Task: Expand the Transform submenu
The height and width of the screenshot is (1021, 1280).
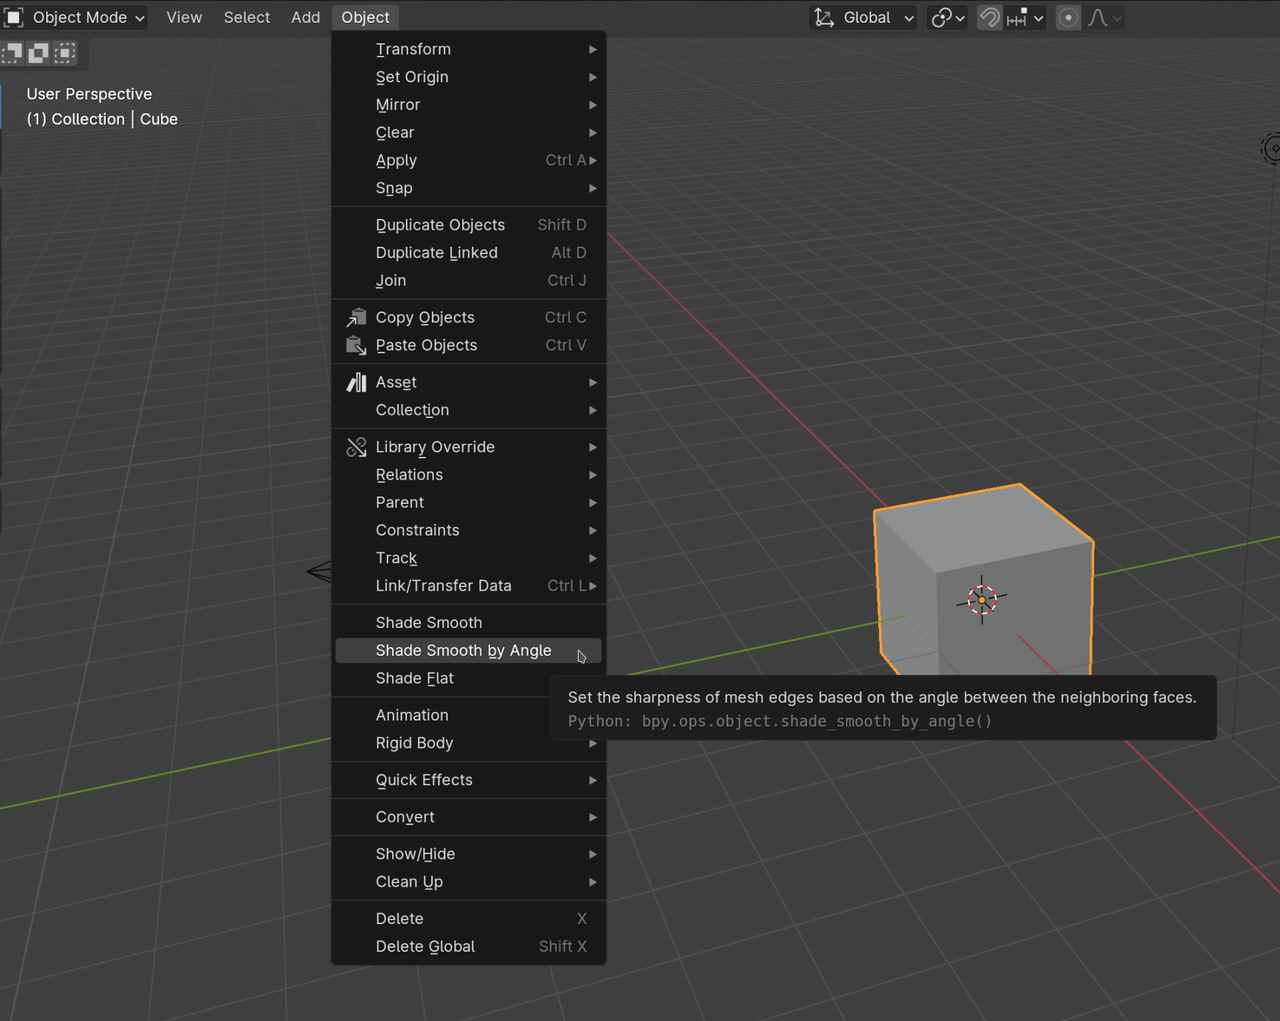Action: (468, 49)
